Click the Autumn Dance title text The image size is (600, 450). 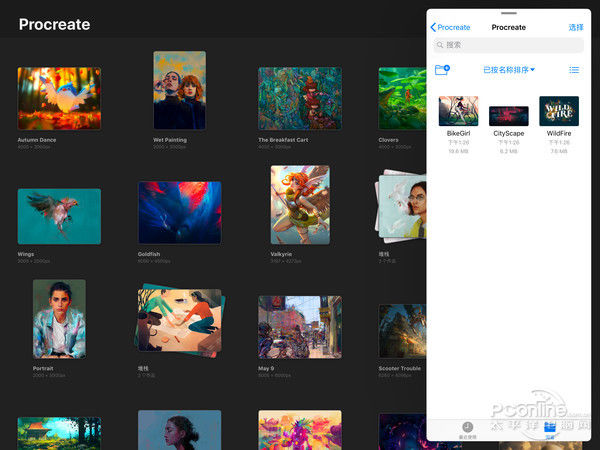[37, 140]
